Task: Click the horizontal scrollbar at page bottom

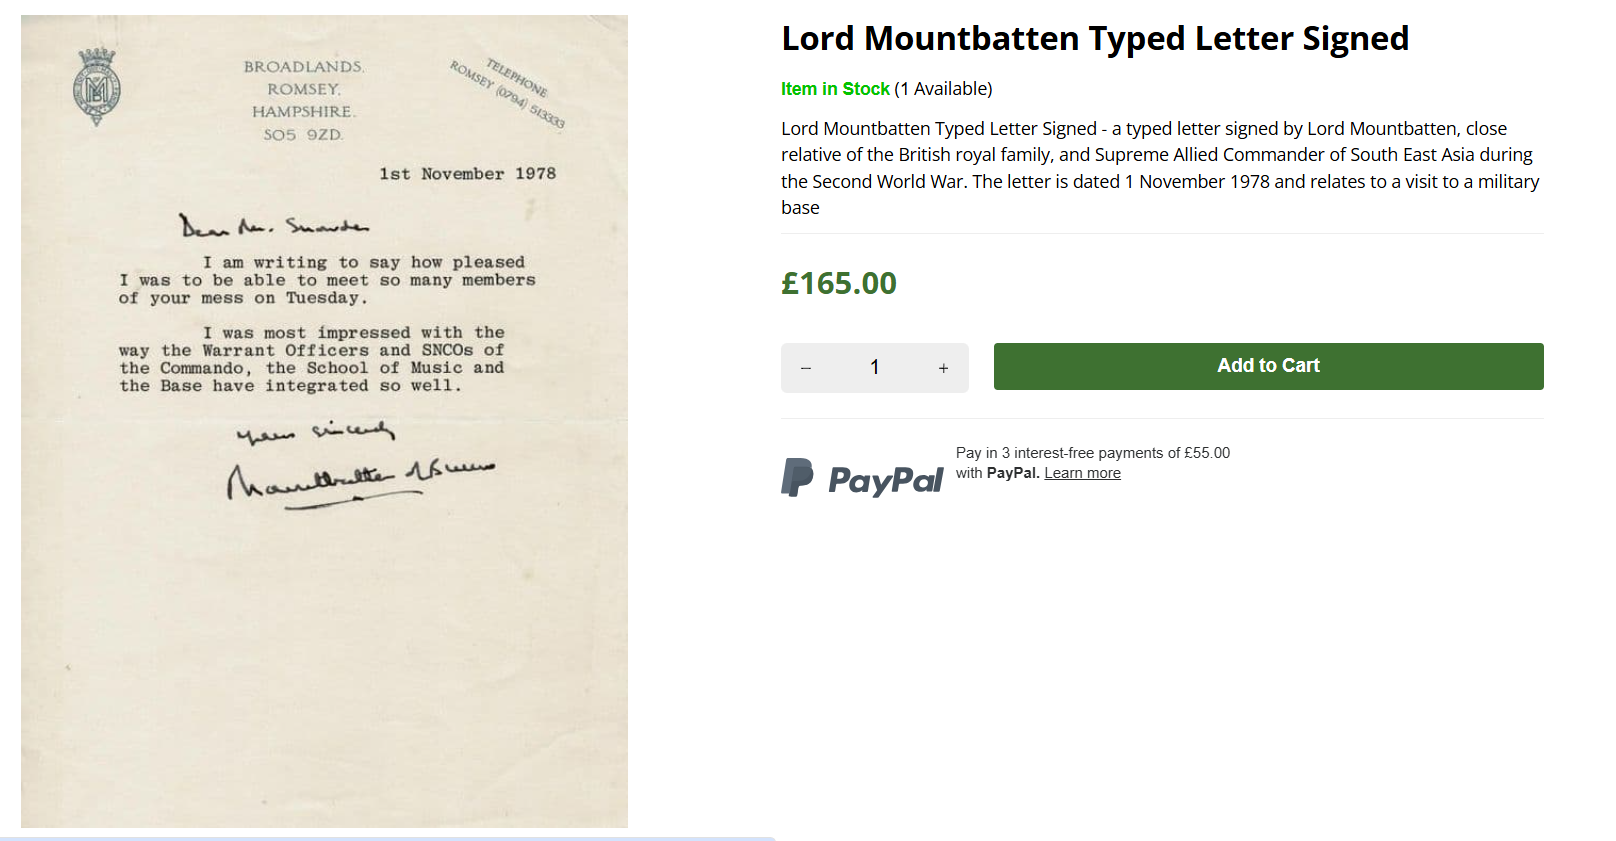Action: [388, 838]
